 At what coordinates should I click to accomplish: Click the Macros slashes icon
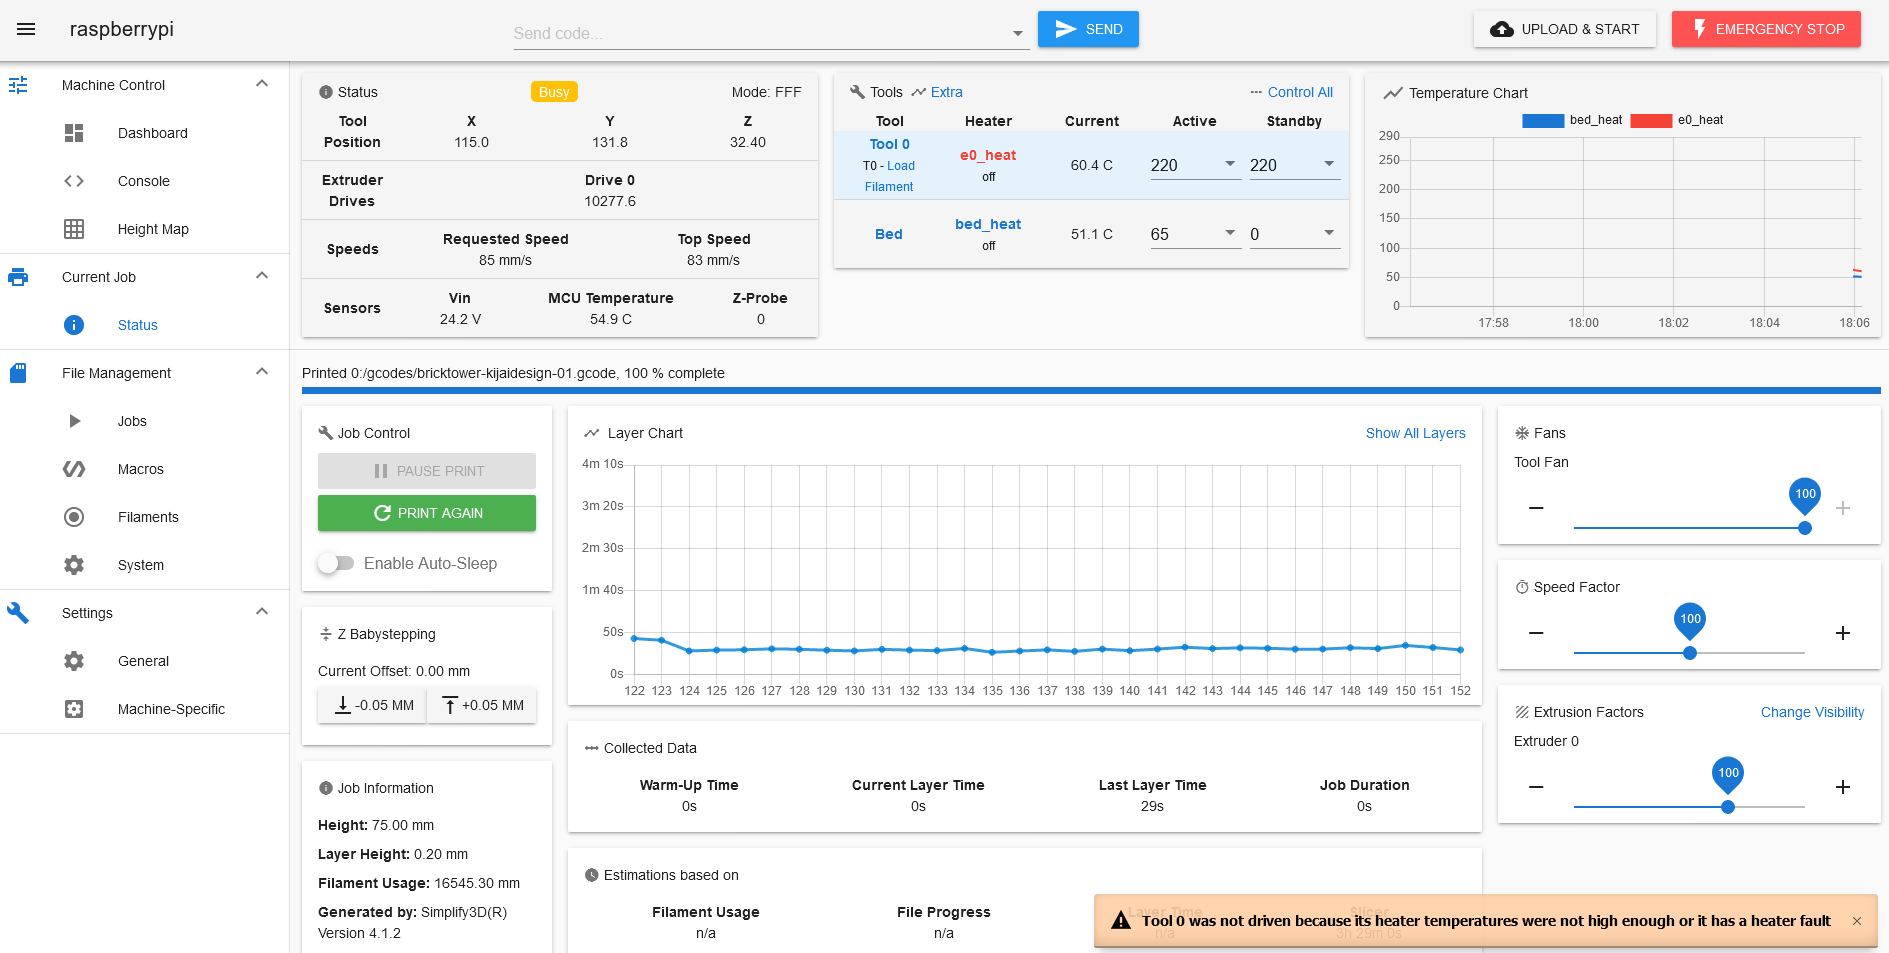click(74, 469)
